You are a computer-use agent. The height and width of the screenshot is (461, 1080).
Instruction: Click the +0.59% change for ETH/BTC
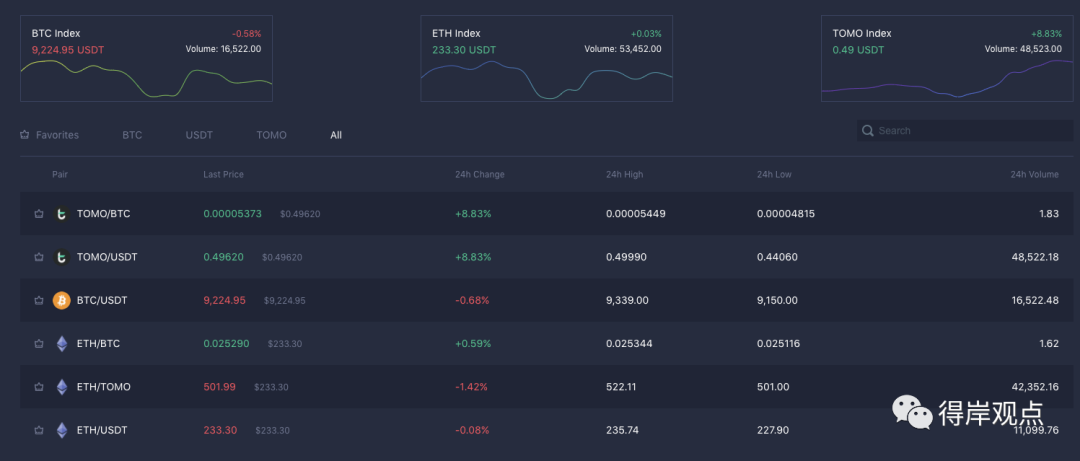473,344
